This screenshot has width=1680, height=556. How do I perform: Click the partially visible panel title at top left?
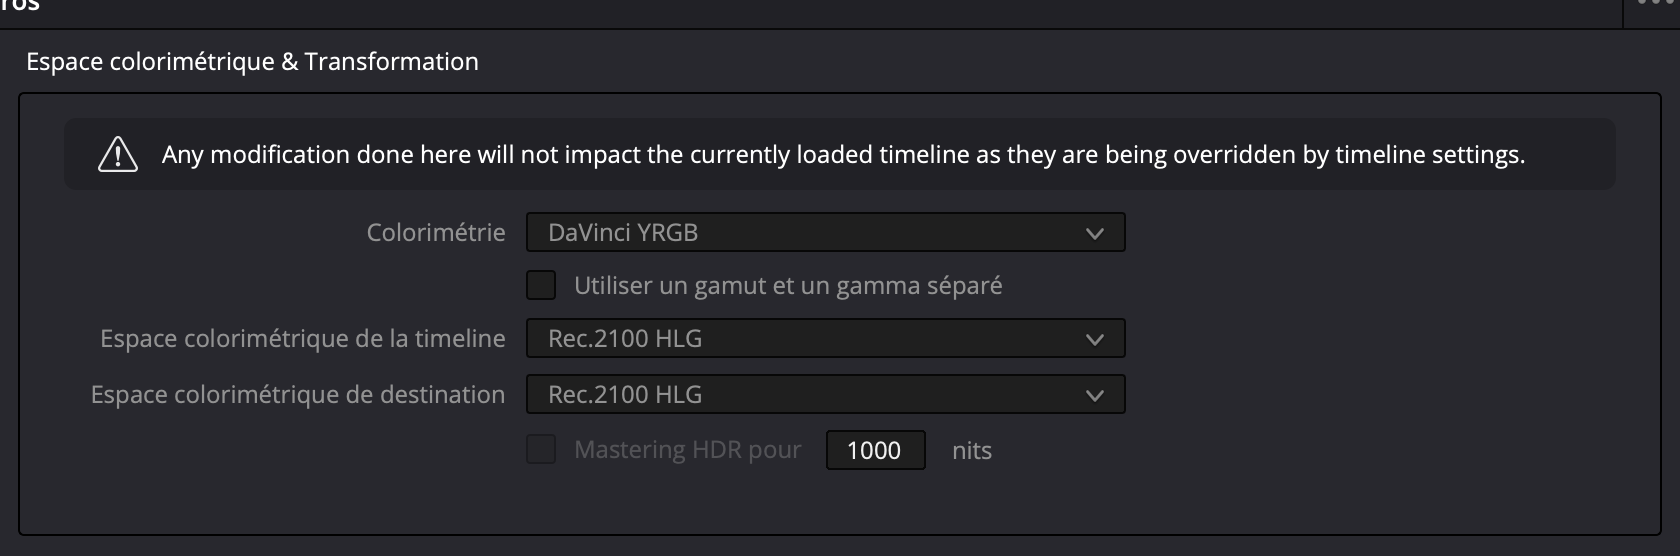pos(20,6)
